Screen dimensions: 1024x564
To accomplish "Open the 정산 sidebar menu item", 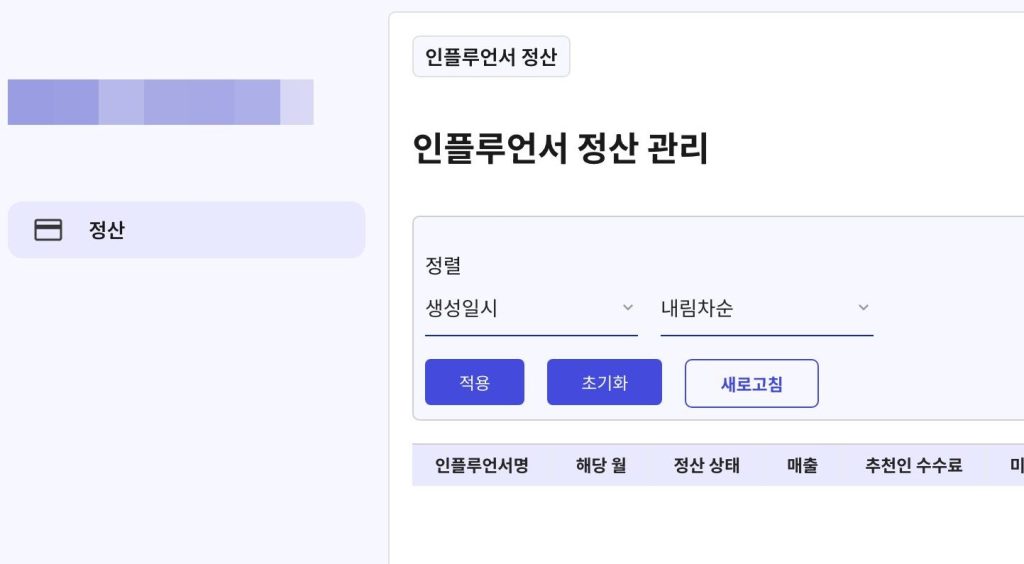I will point(186,230).
